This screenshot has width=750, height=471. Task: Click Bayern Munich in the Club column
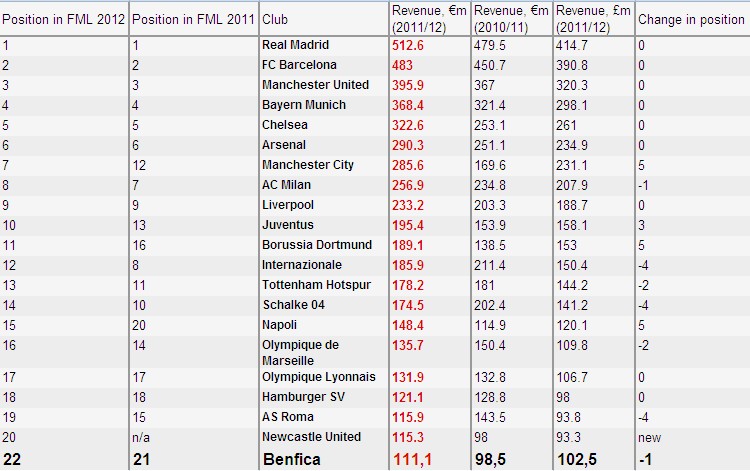coord(304,105)
